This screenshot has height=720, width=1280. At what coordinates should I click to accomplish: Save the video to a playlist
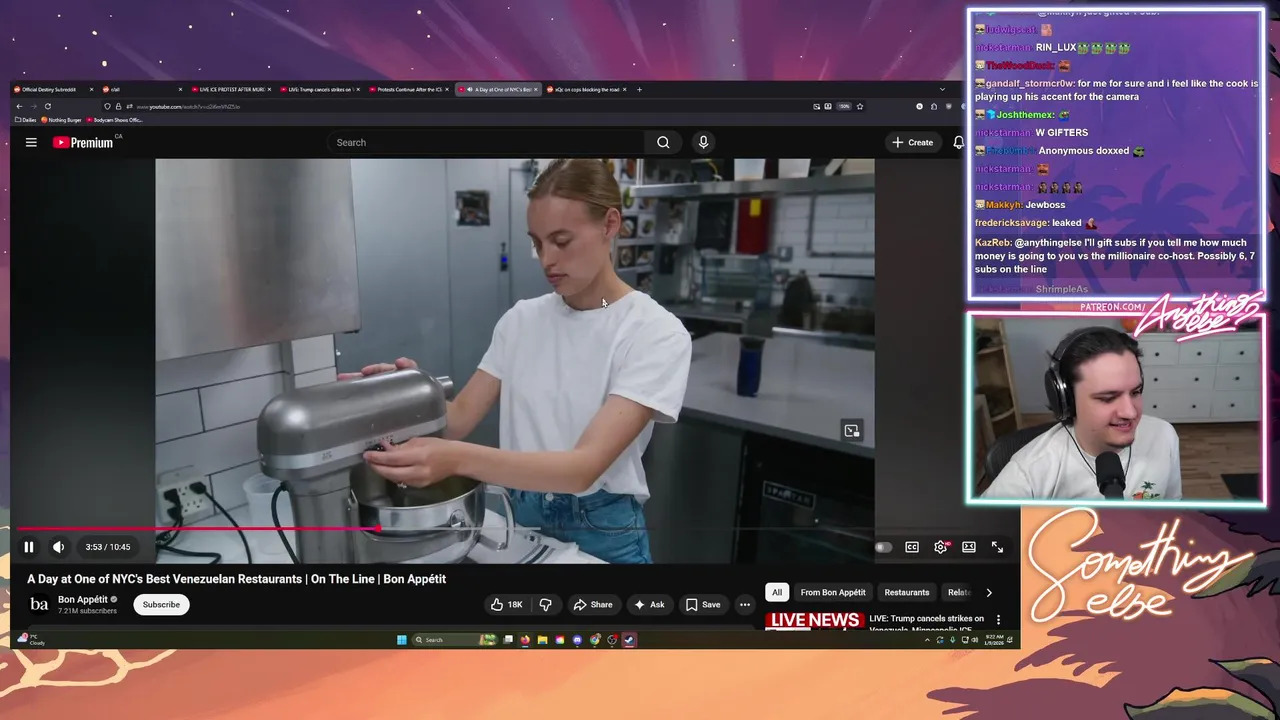pyautogui.click(x=703, y=604)
